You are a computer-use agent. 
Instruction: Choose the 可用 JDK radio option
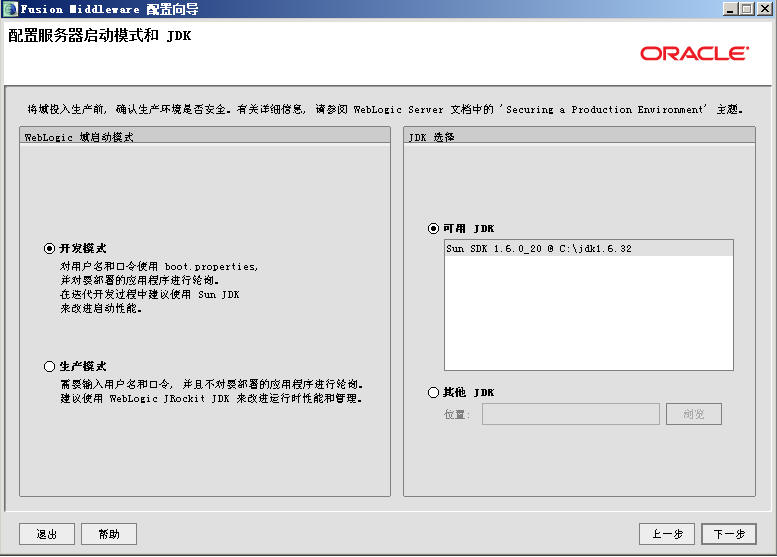tap(433, 228)
